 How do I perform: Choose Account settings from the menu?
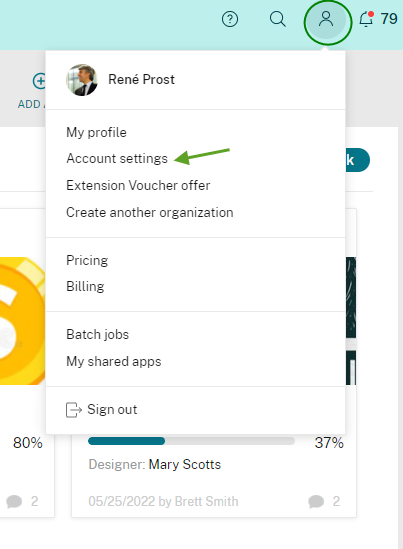pyautogui.click(x=117, y=159)
